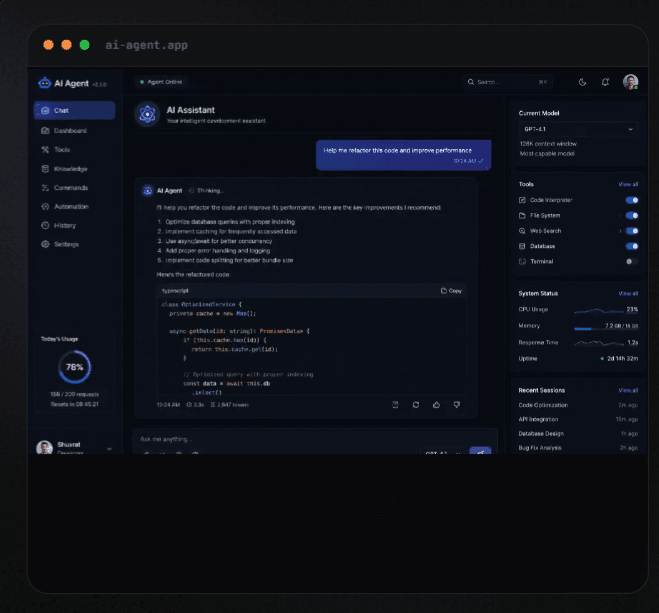The width and height of the screenshot is (659, 613).
Task: Toggle the Web Search switch
Action: 632,231
